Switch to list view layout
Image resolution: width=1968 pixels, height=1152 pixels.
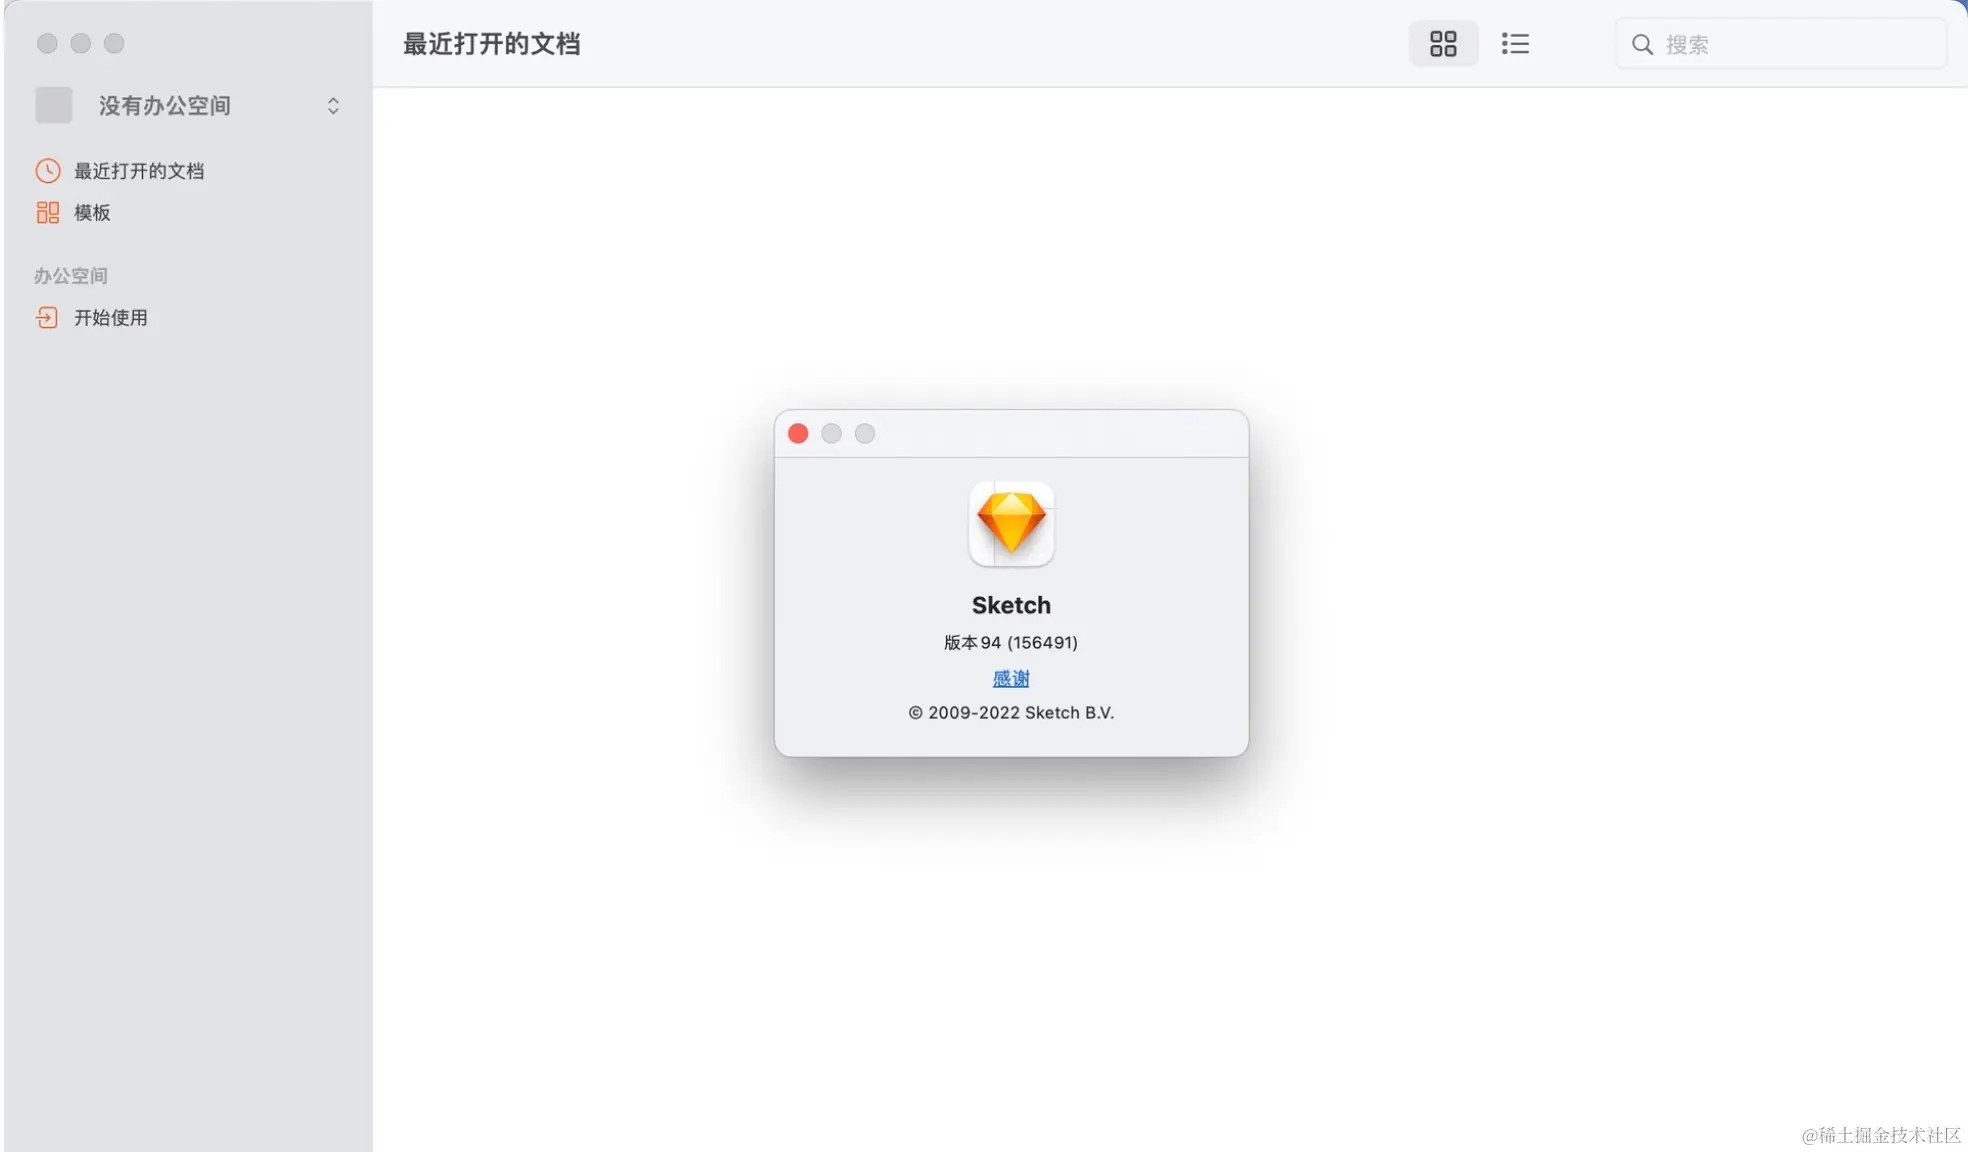click(x=1515, y=44)
